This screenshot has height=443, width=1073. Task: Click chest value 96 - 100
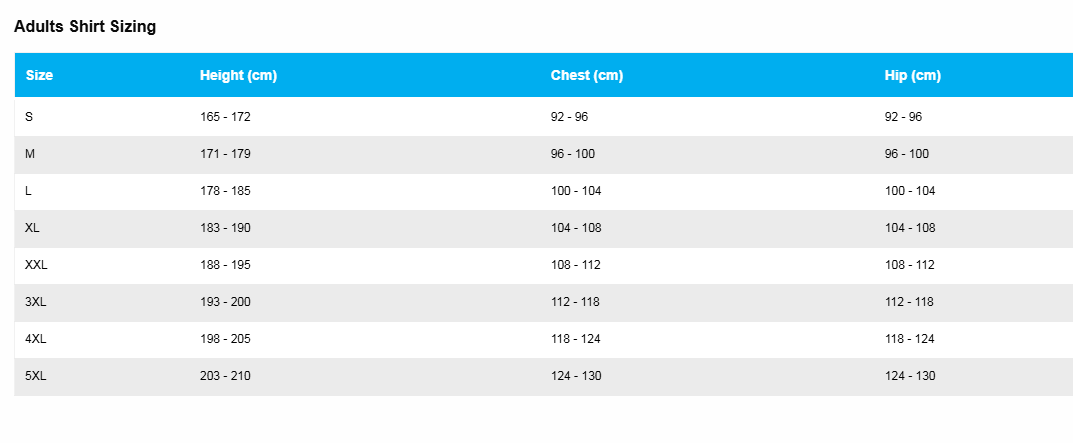(573, 154)
